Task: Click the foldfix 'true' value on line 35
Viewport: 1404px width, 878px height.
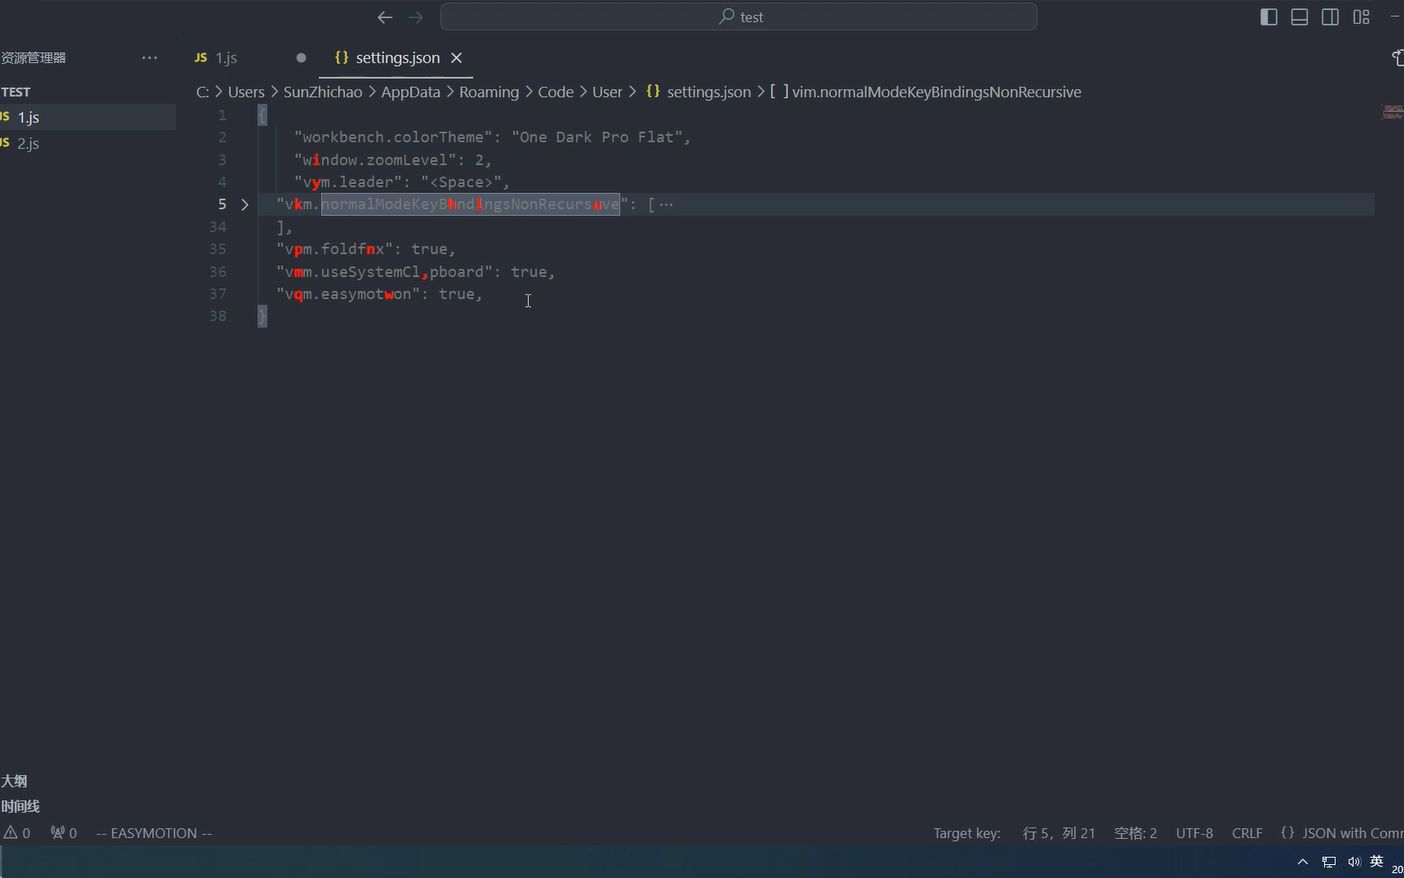Action: pyautogui.click(x=429, y=249)
